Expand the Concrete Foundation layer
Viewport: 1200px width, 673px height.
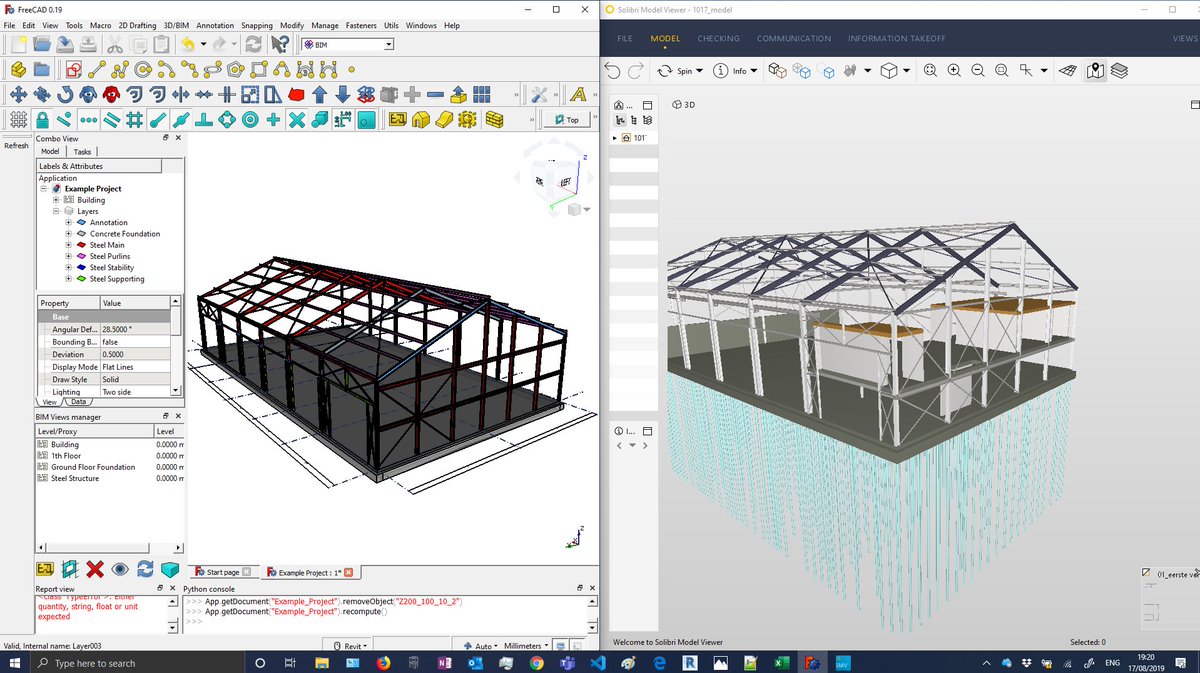pyautogui.click(x=69, y=234)
